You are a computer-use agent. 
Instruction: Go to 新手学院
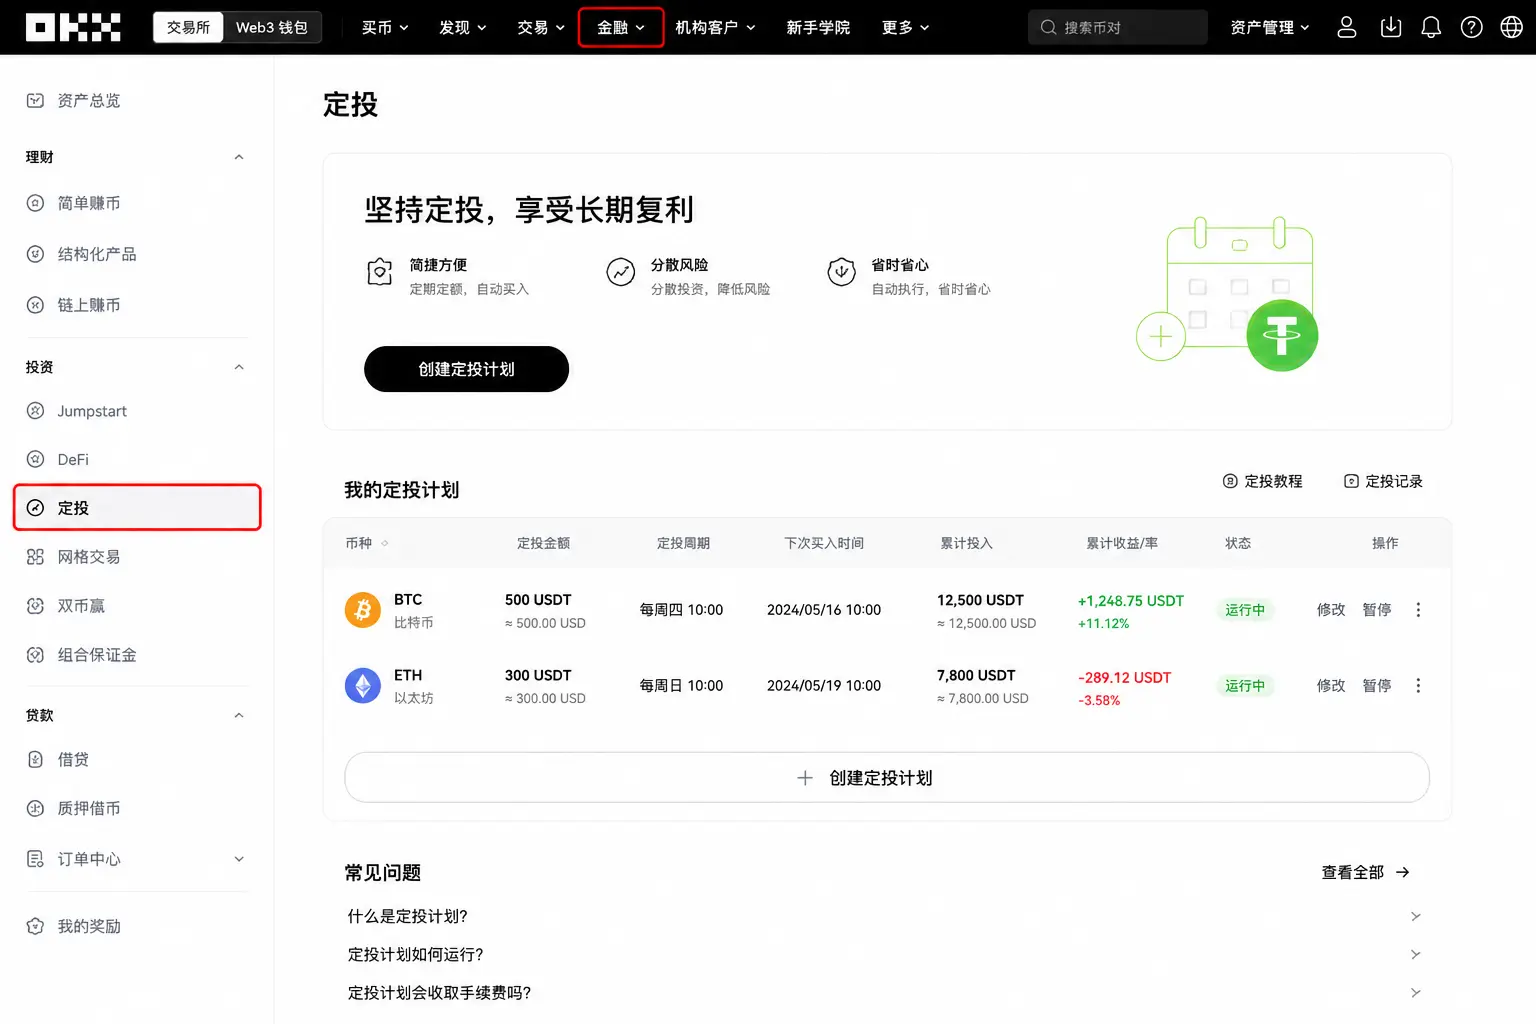coord(818,27)
